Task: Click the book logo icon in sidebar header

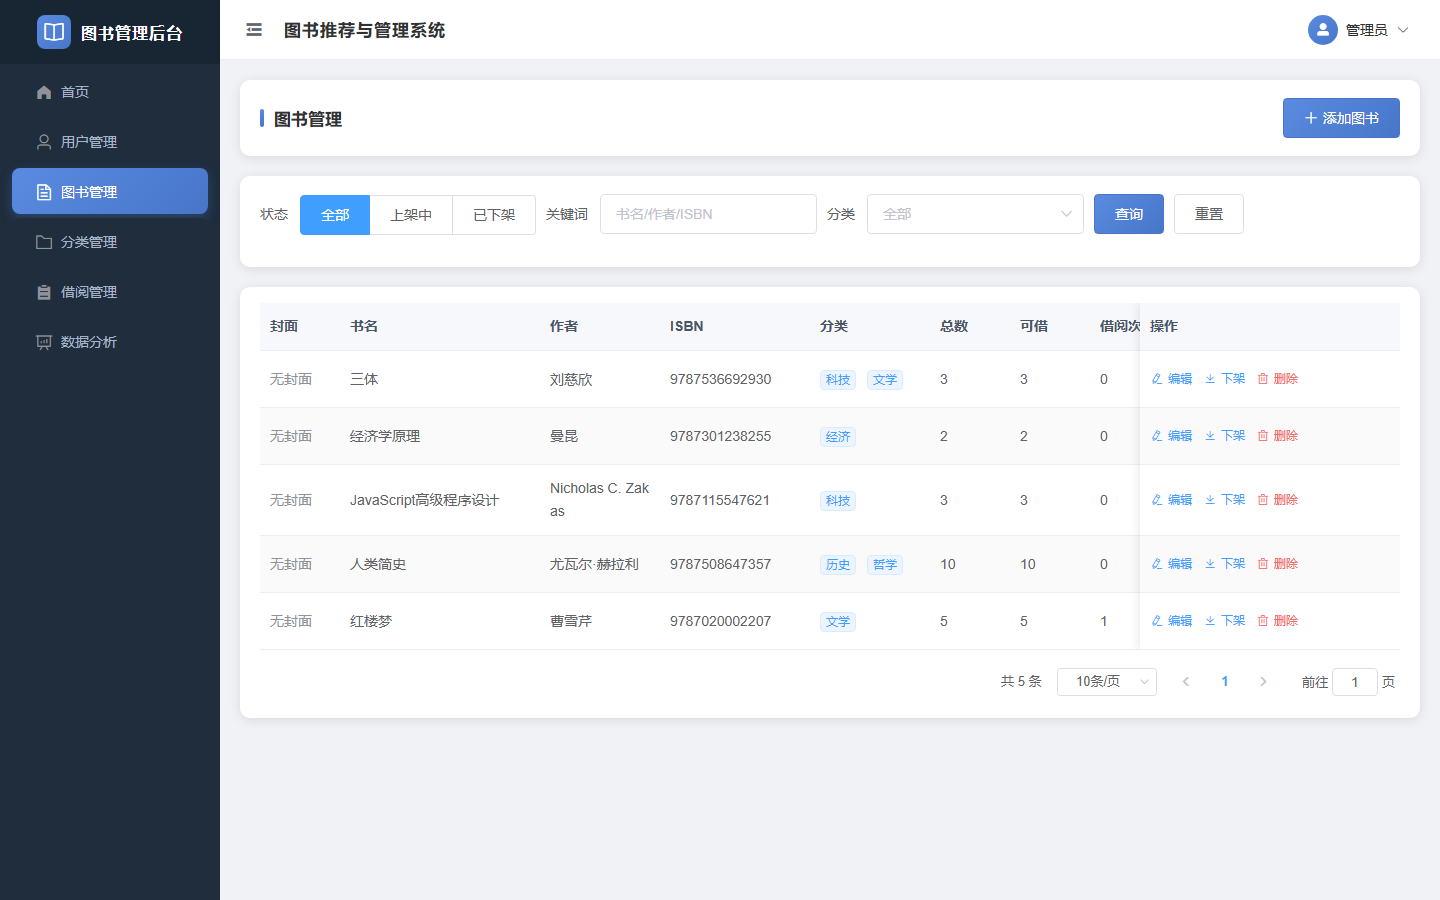Action: [x=54, y=32]
